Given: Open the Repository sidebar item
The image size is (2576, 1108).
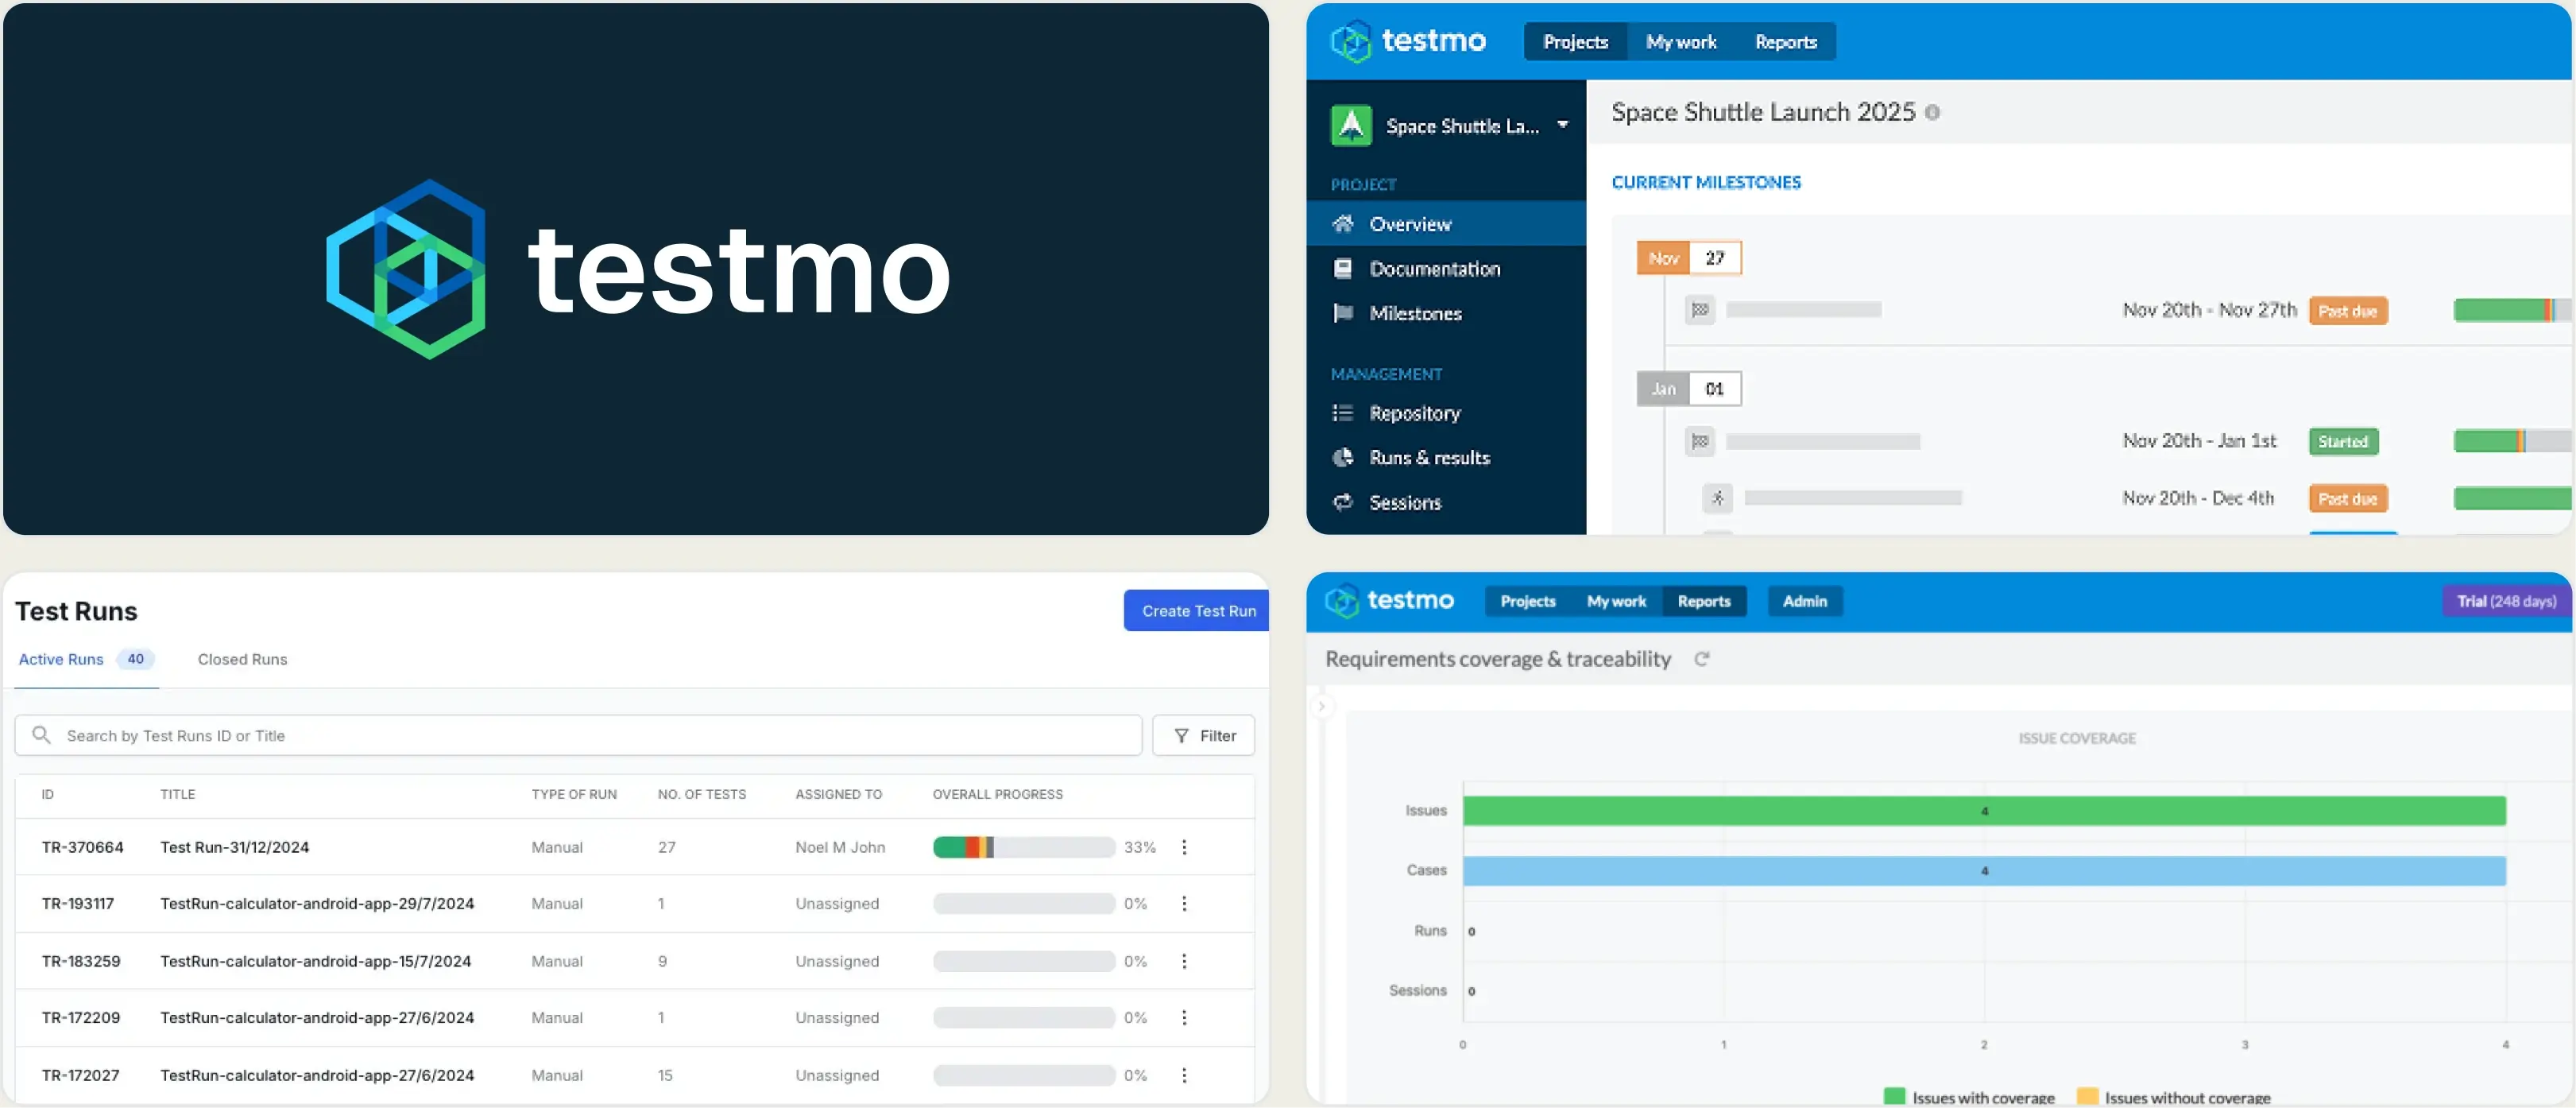Looking at the screenshot, I should pyautogui.click(x=1446, y=412).
